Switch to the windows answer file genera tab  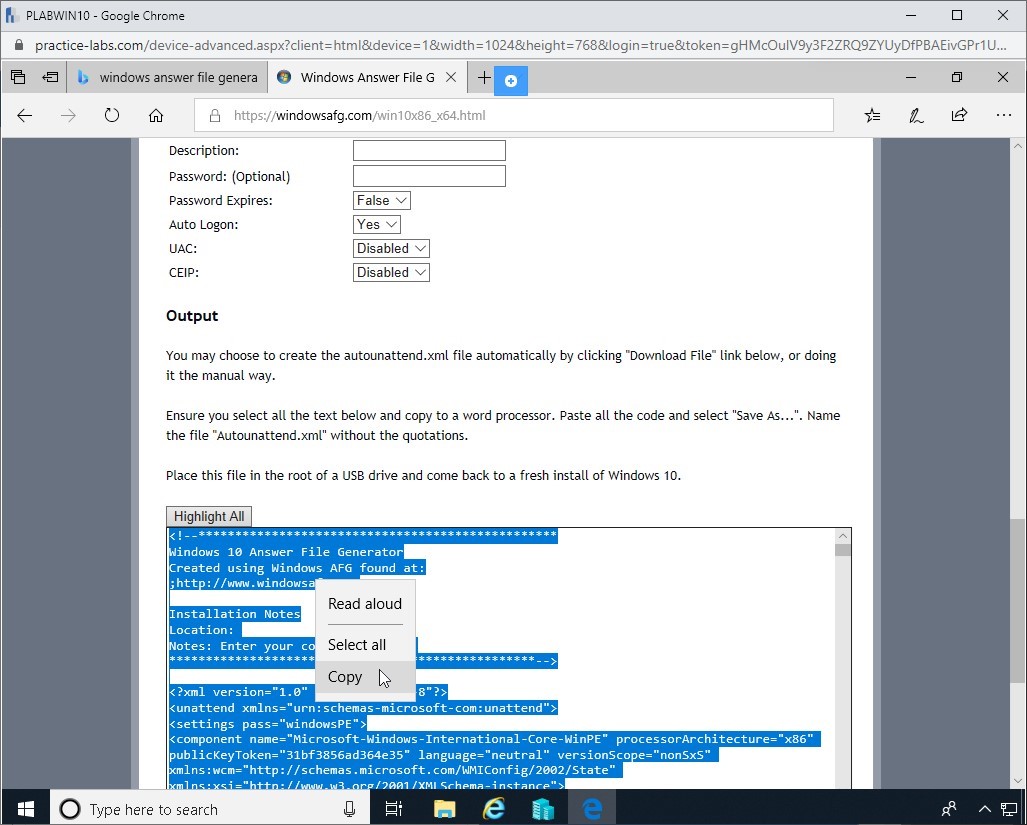pos(166,77)
